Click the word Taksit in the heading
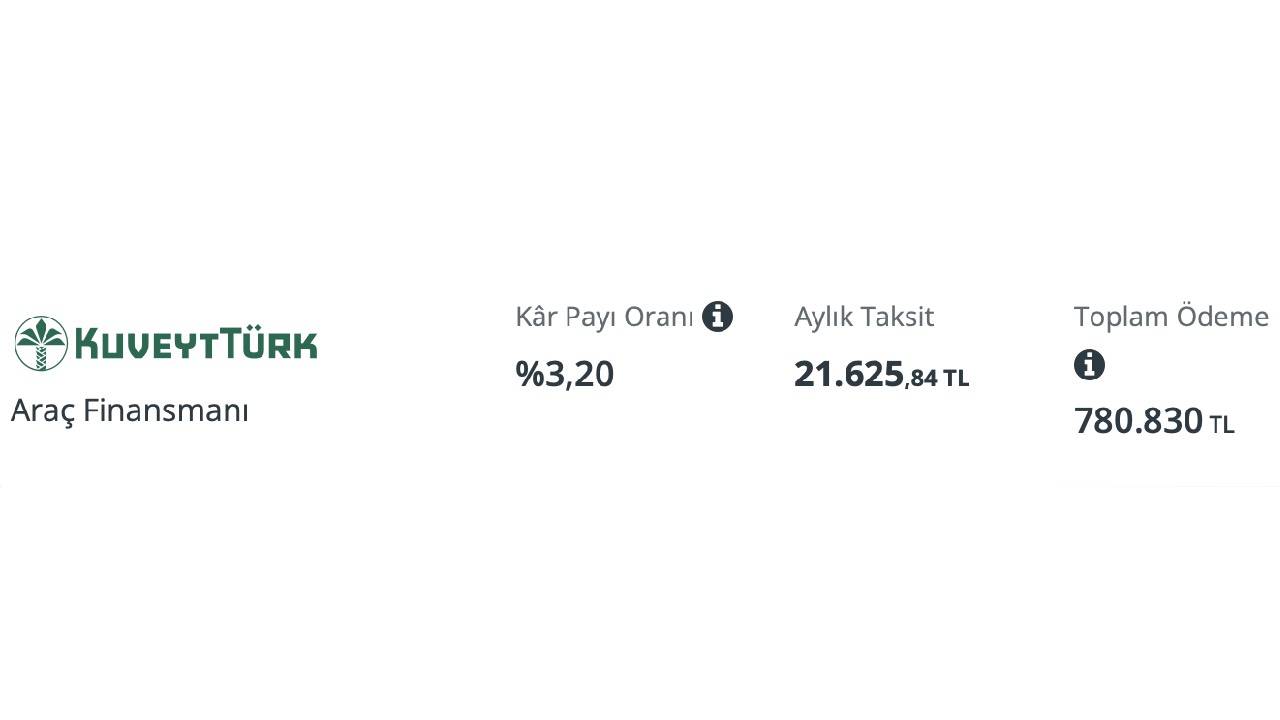Screen dimensions: 1280x720 click(x=898, y=317)
